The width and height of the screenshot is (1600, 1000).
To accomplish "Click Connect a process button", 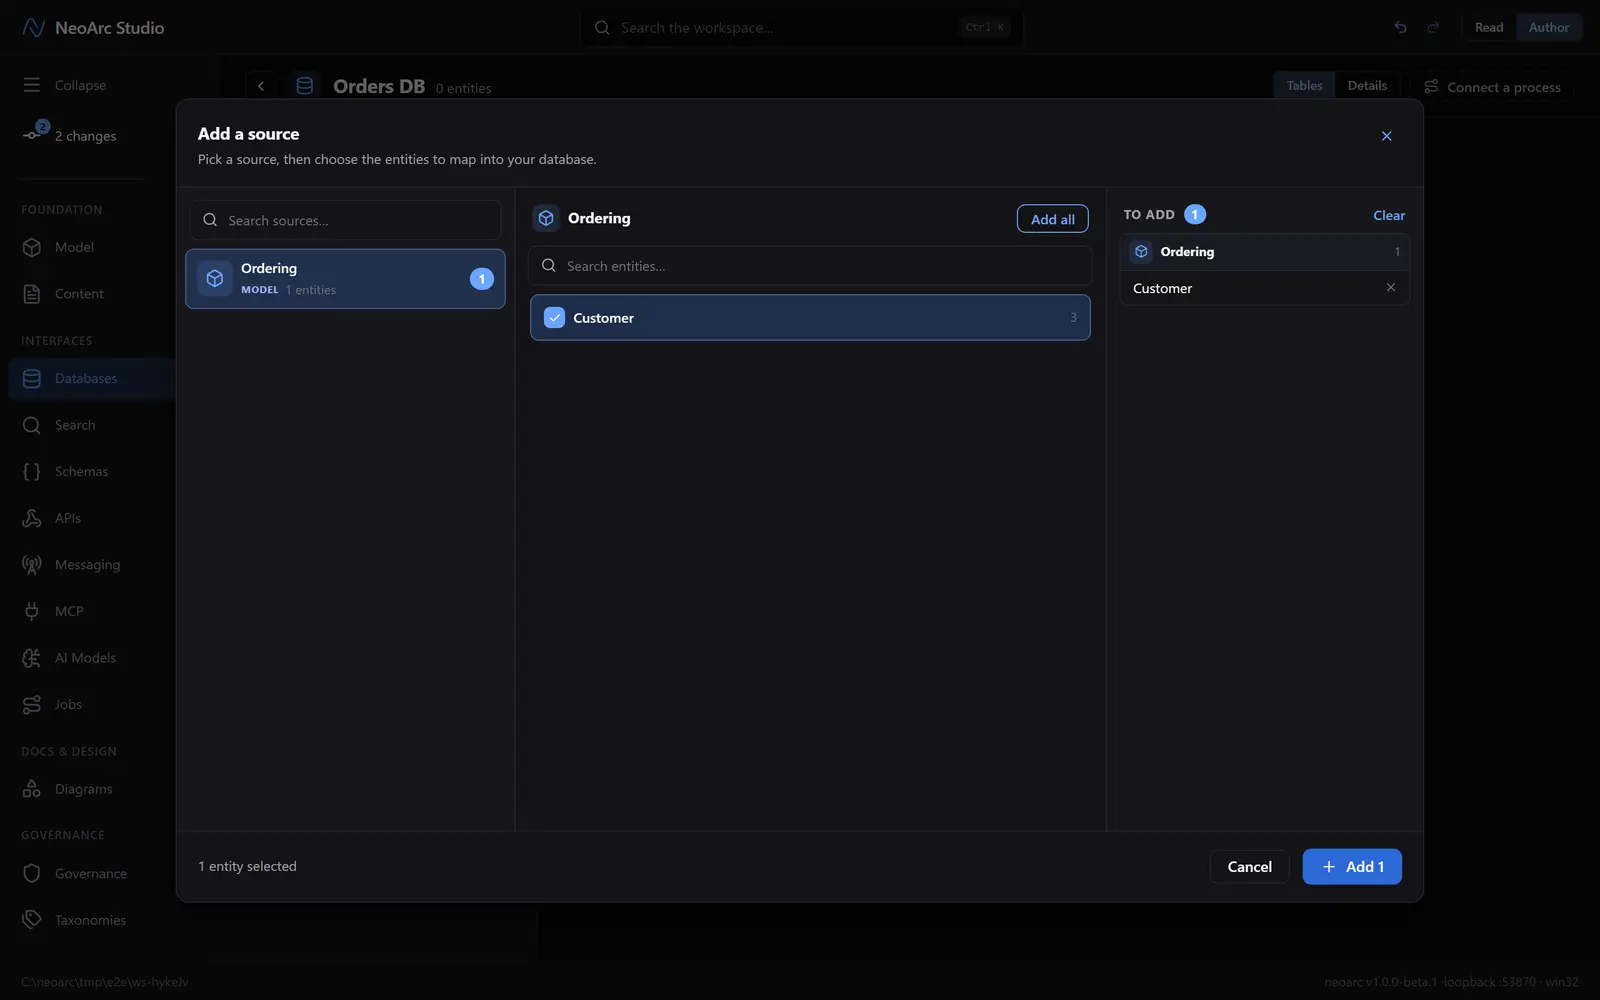I will coord(1492,87).
